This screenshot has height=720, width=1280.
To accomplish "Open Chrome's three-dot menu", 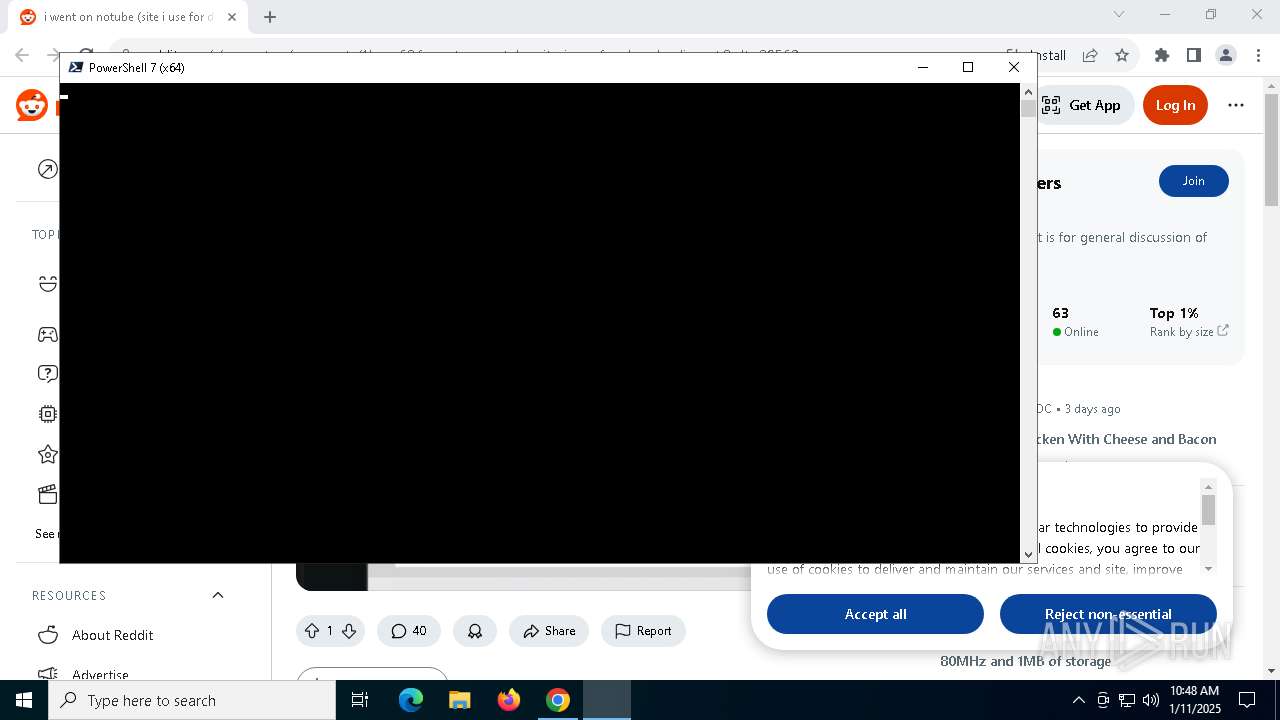I will 1258,55.
